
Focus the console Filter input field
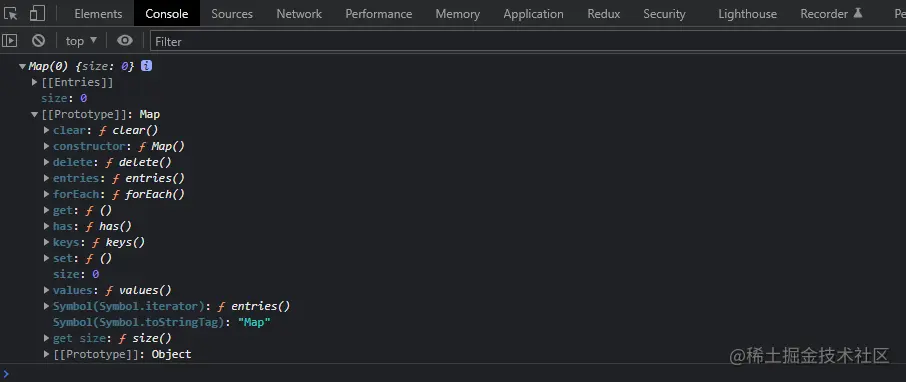pos(528,41)
